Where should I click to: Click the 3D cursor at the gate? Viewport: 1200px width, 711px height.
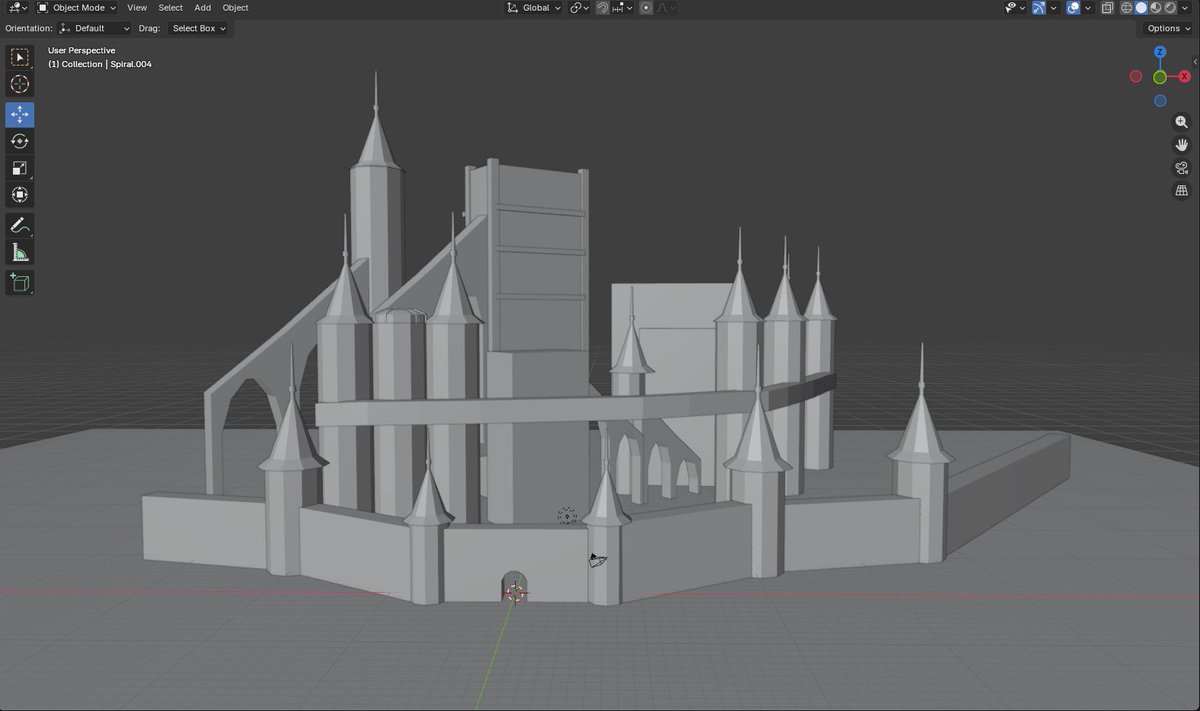click(x=515, y=593)
